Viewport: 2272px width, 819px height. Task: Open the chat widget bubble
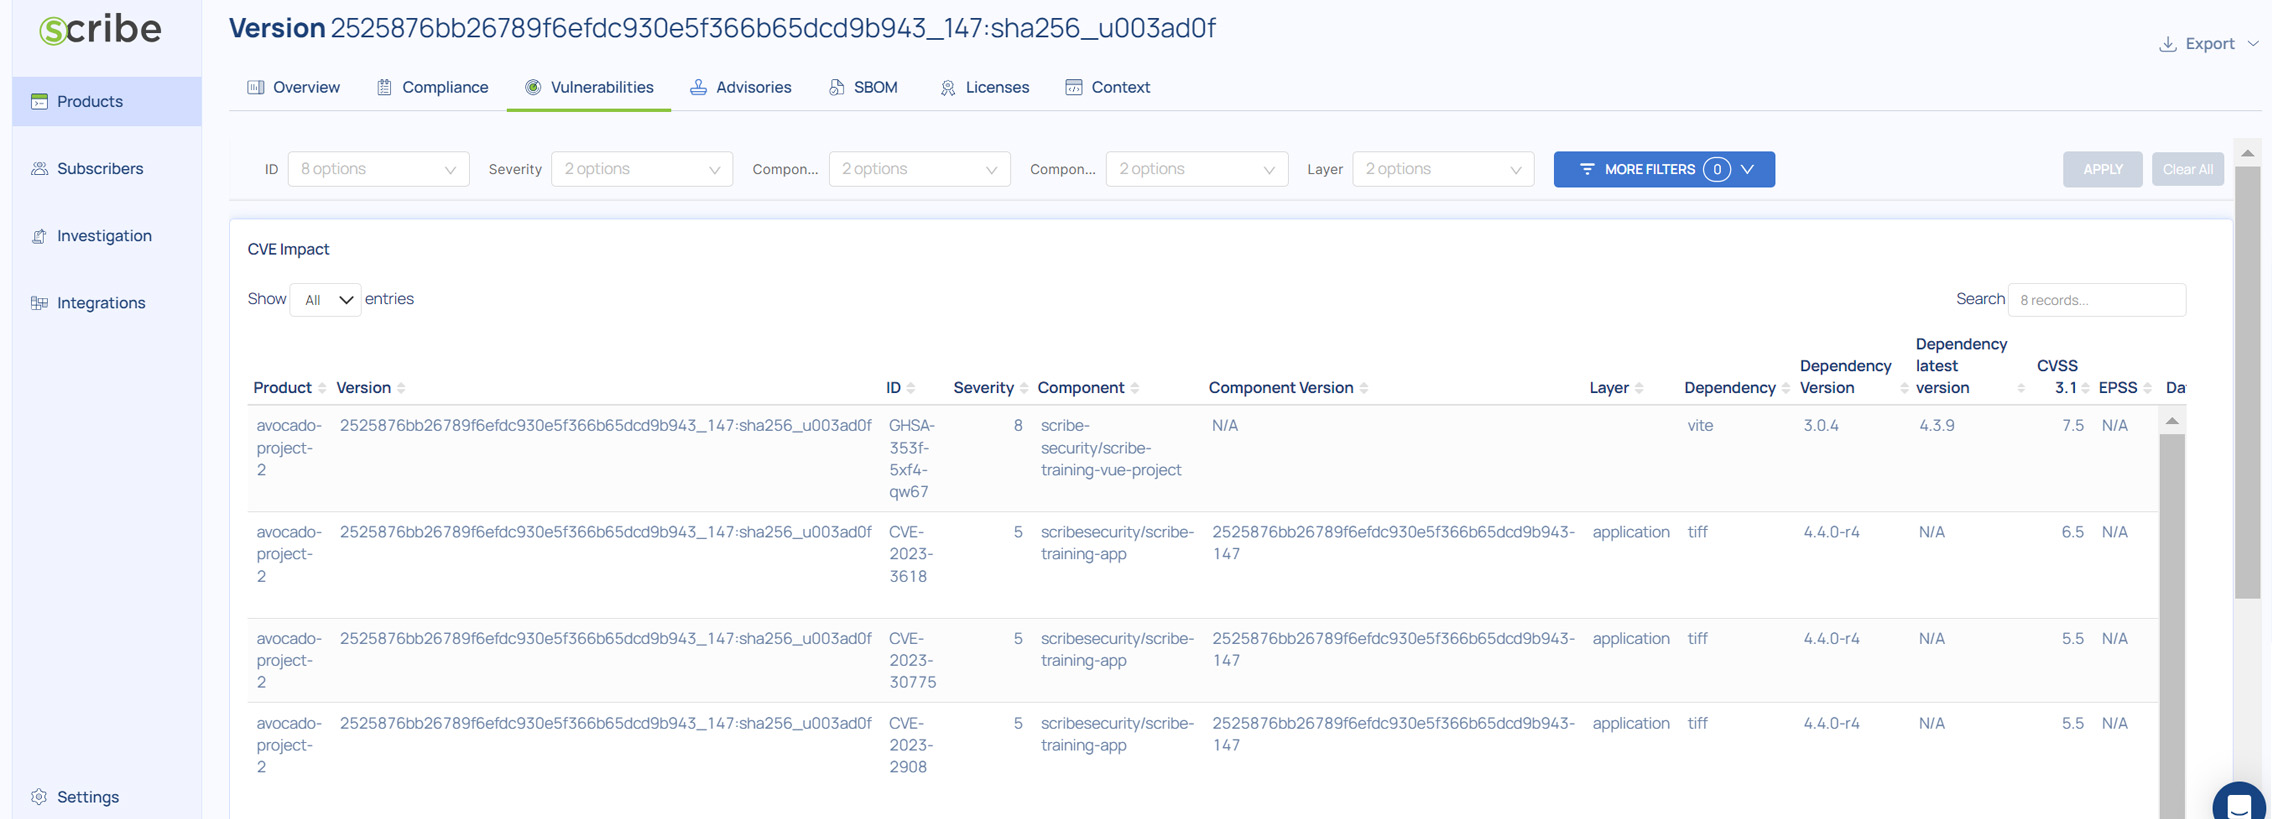[x=2239, y=802]
